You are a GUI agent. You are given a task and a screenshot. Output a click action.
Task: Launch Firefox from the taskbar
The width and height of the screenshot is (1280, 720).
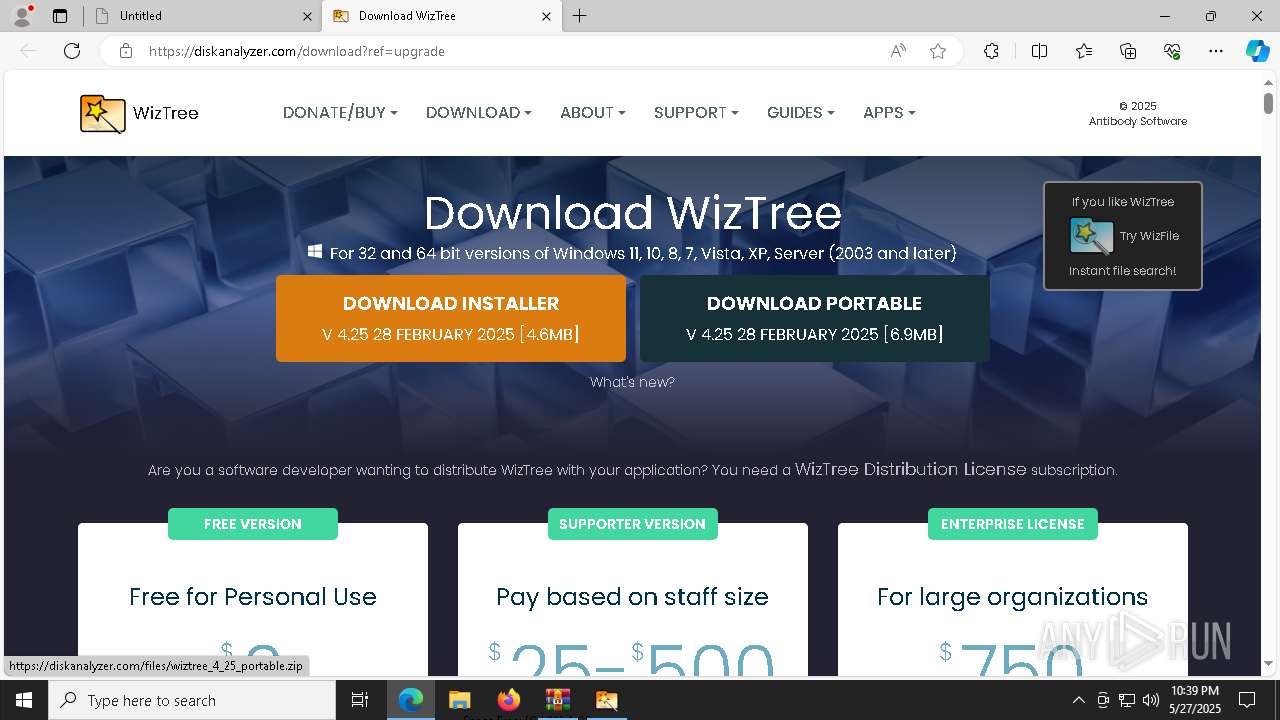[x=509, y=700]
